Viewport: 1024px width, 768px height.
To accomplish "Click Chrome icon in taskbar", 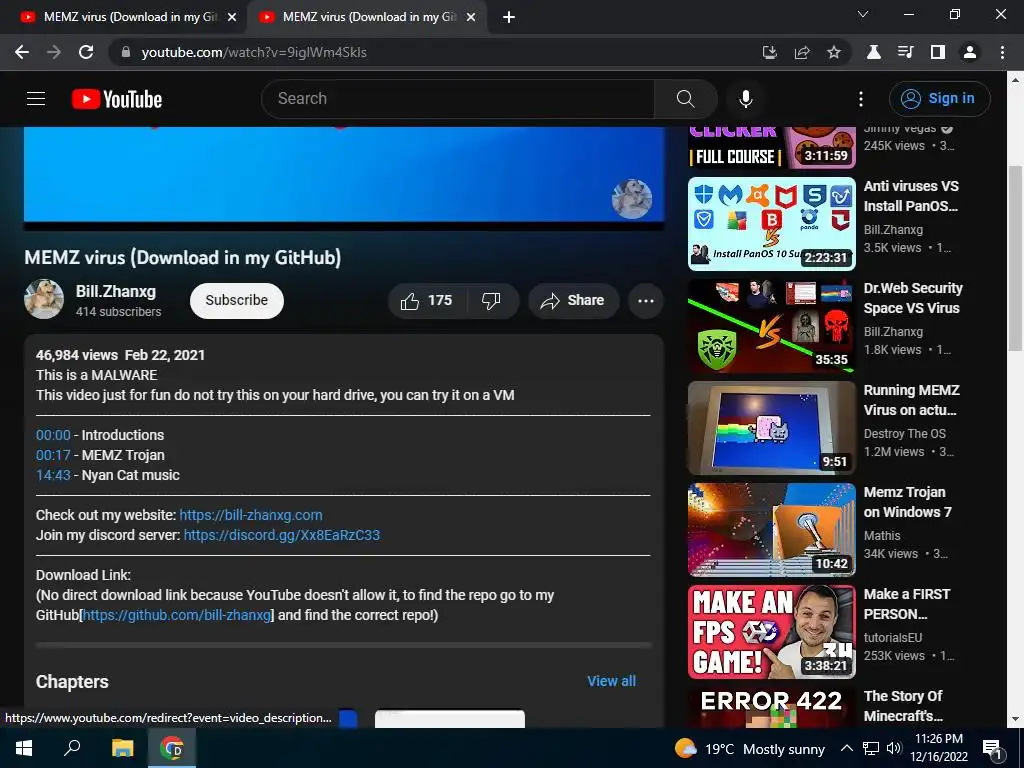I will pyautogui.click(x=172, y=748).
